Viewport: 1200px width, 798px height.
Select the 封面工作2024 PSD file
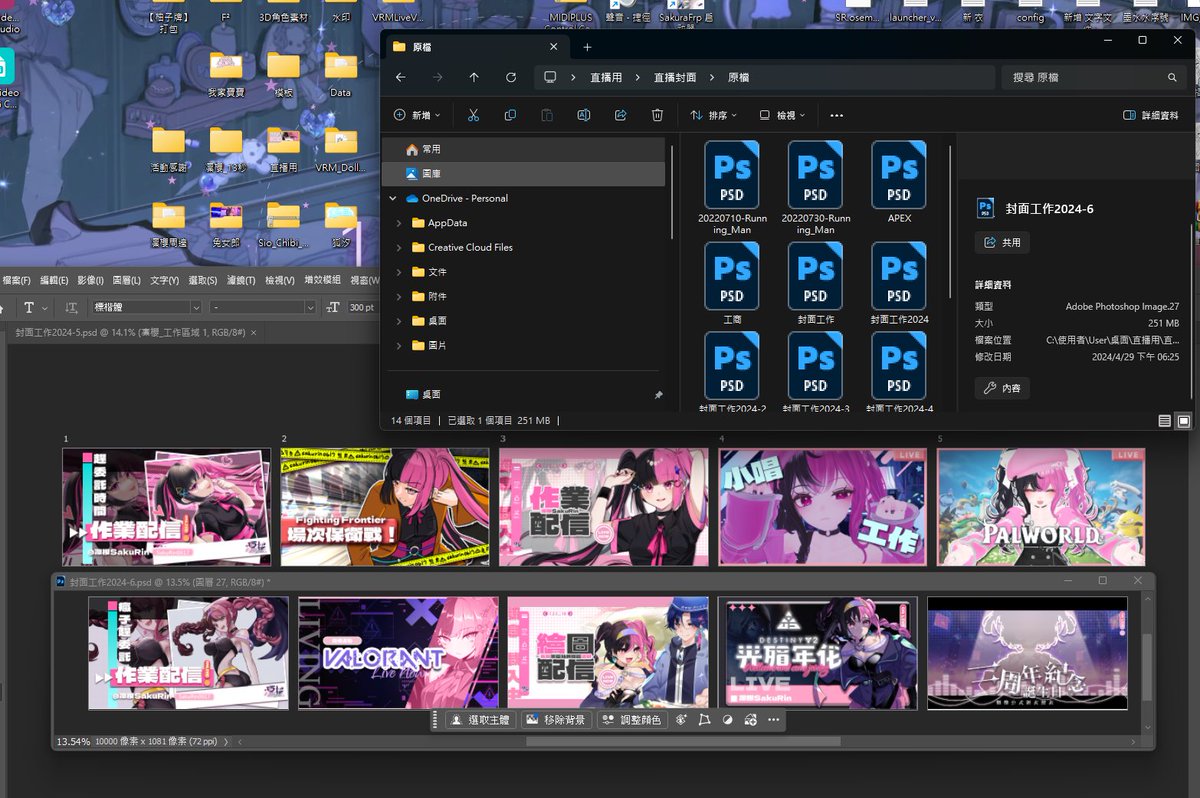[x=899, y=284]
